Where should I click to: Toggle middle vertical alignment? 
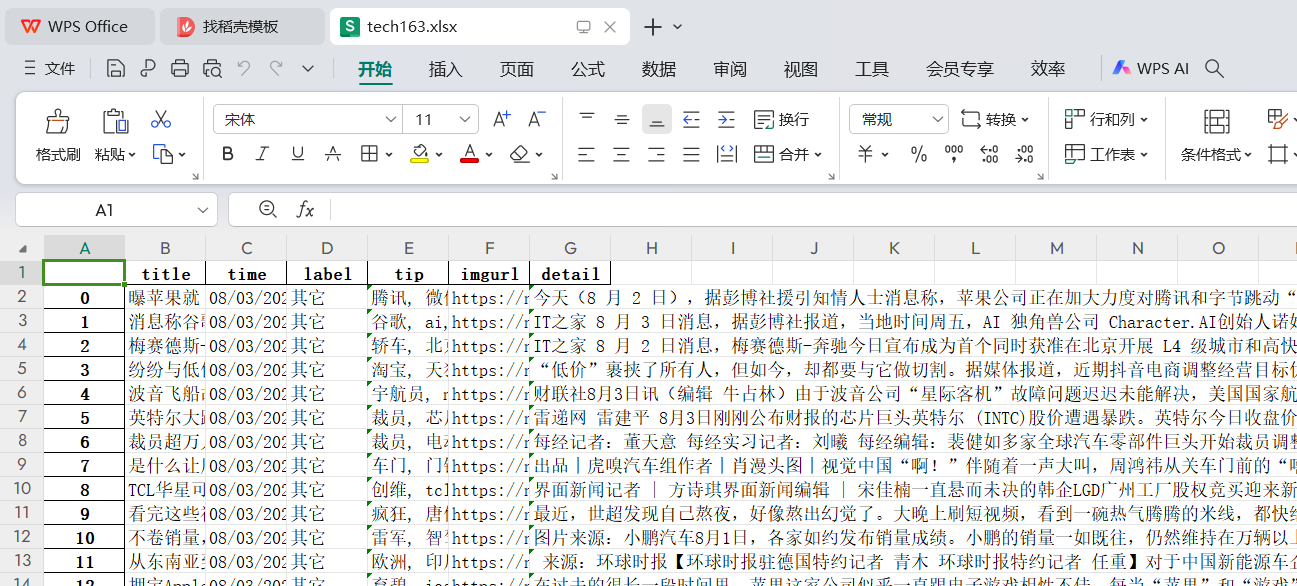[x=622, y=120]
